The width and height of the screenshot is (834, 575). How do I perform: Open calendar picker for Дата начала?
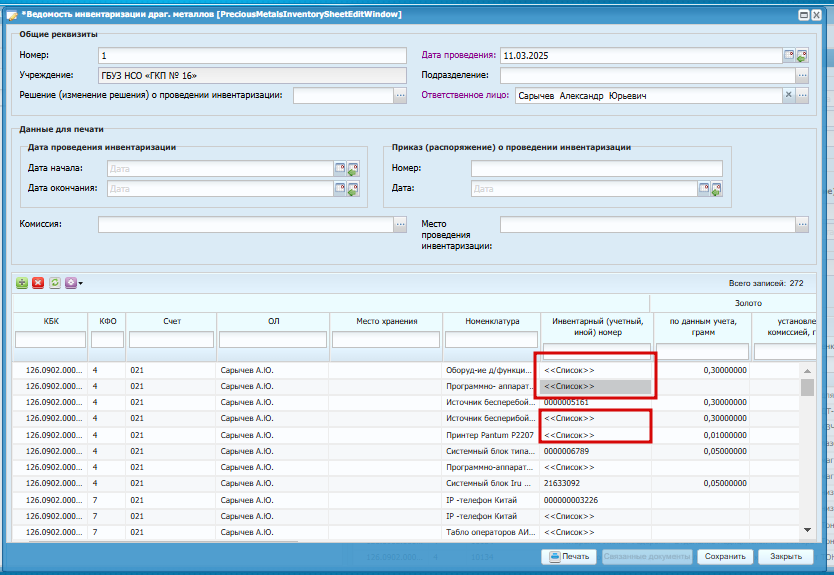[340, 169]
